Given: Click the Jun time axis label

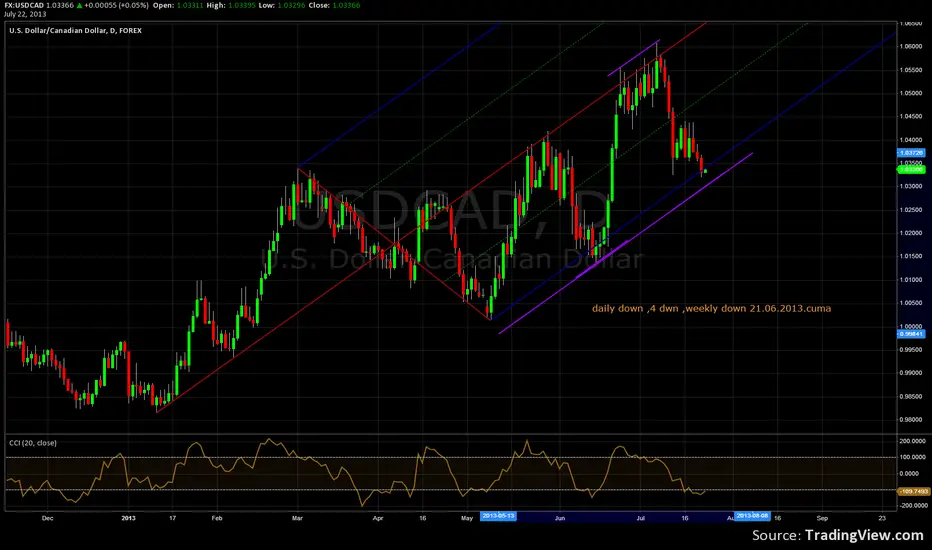Looking at the screenshot, I should pyautogui.click(x=560, y=518).
